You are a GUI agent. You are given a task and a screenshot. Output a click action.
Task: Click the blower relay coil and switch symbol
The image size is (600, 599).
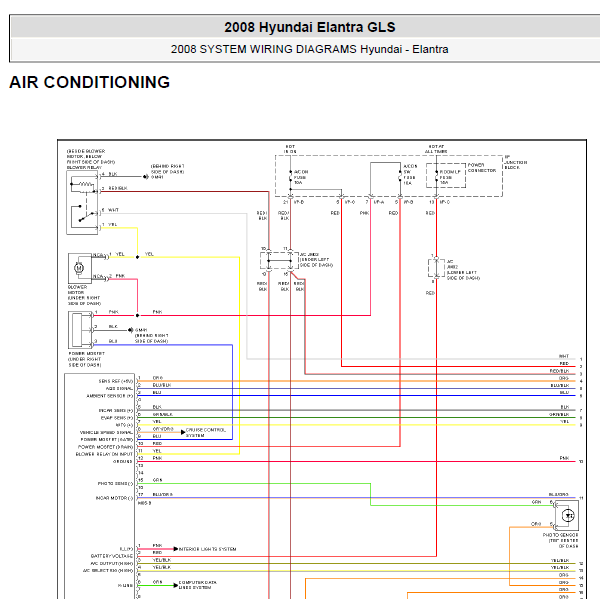pos(83,202)
